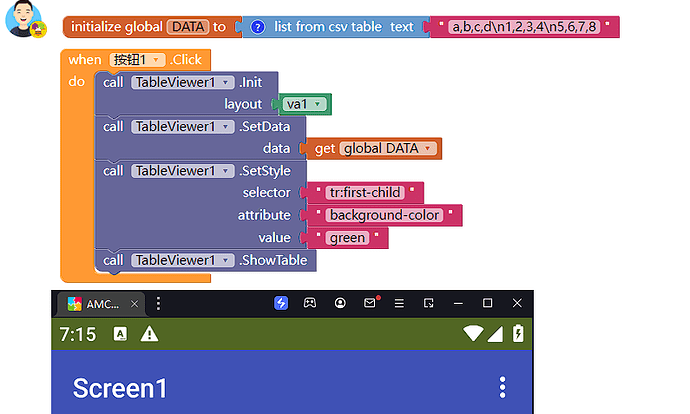Tap the Screen1 title text
This screenshot has width=690, height=414.
120,388
